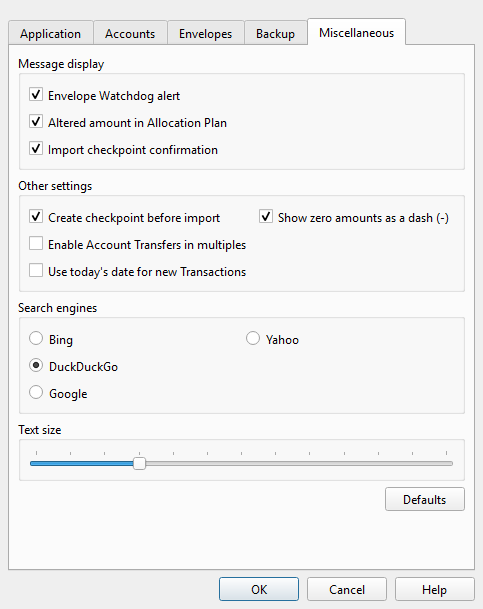
Task: Select the Miscellaneous tab
Action: pyautogui.click(x=356, y=32)
